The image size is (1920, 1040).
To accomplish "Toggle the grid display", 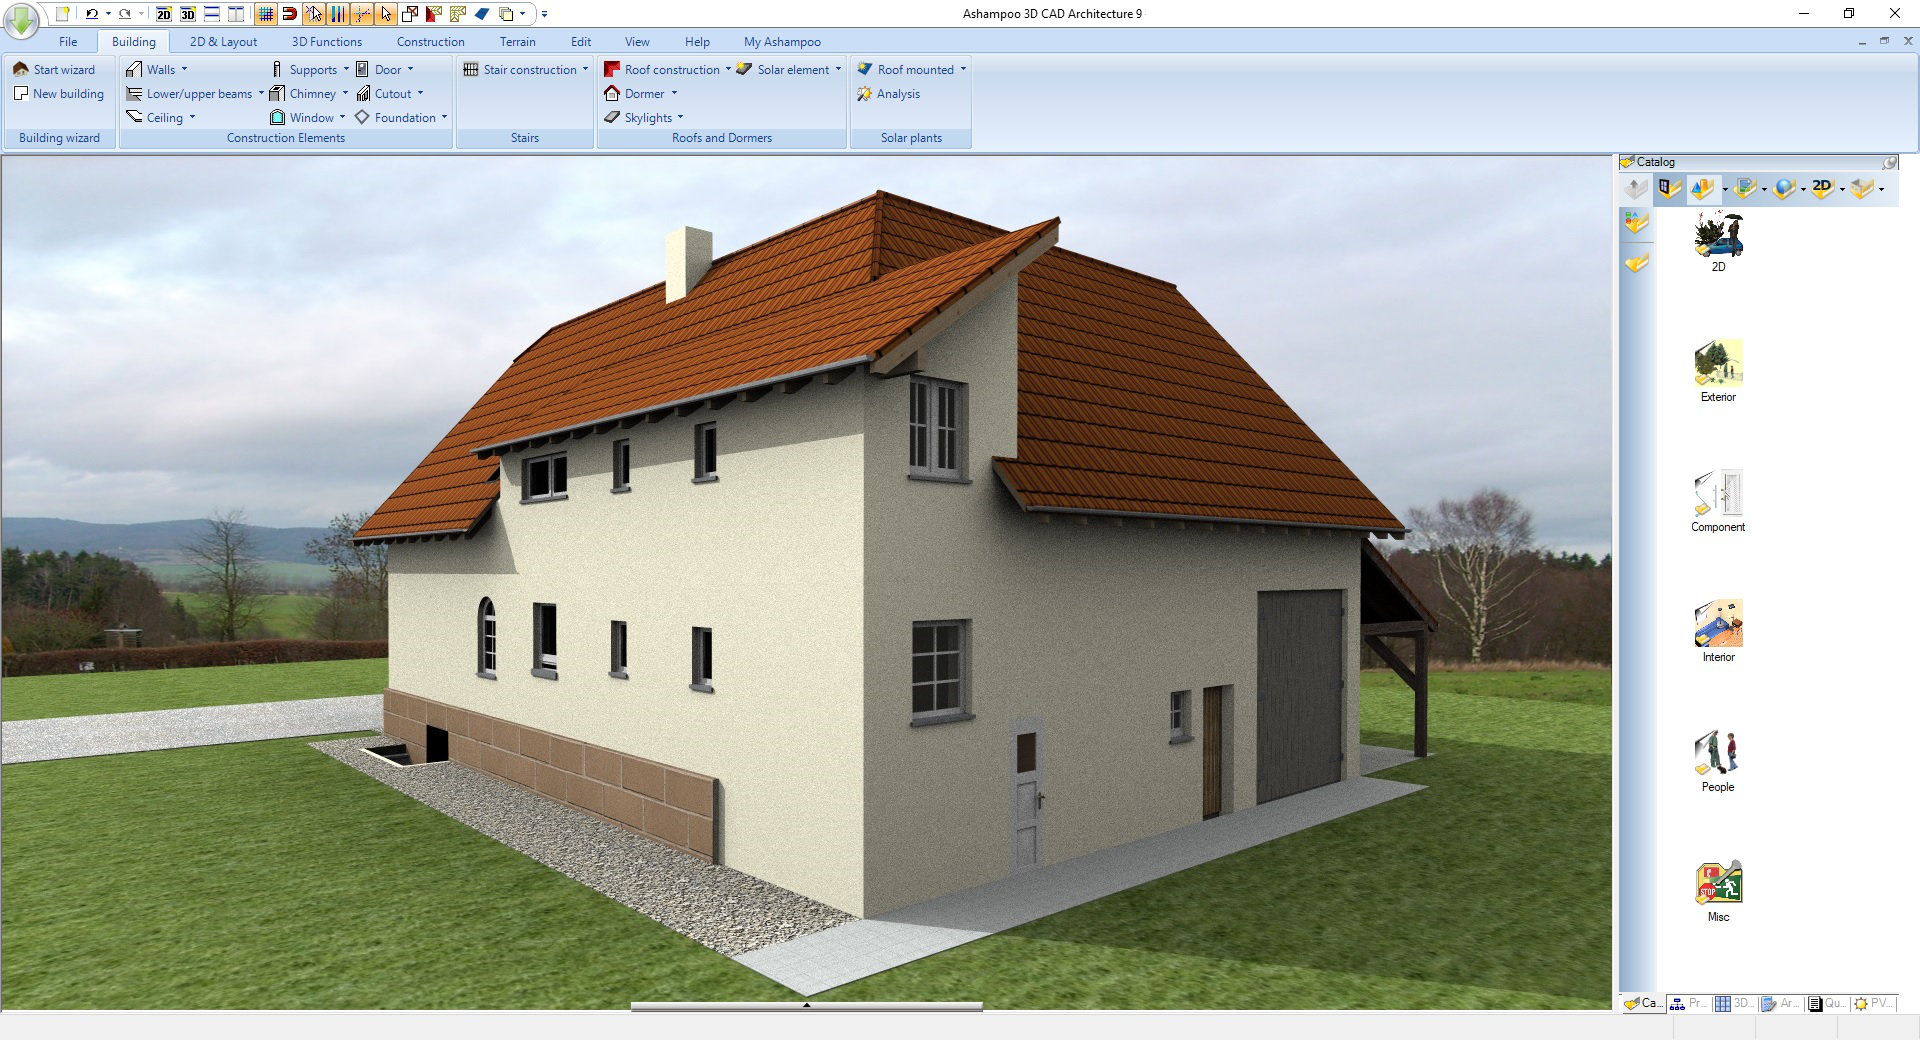I will pos(266,14).
